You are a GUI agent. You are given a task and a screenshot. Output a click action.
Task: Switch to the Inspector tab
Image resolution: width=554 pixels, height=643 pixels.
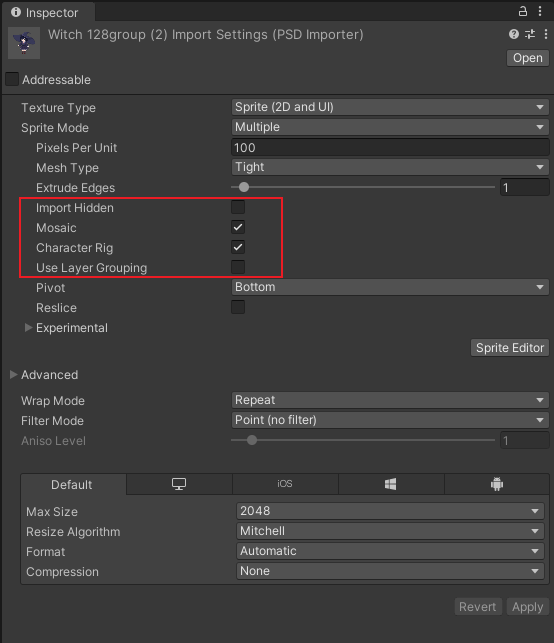click(x=48, y=12)
